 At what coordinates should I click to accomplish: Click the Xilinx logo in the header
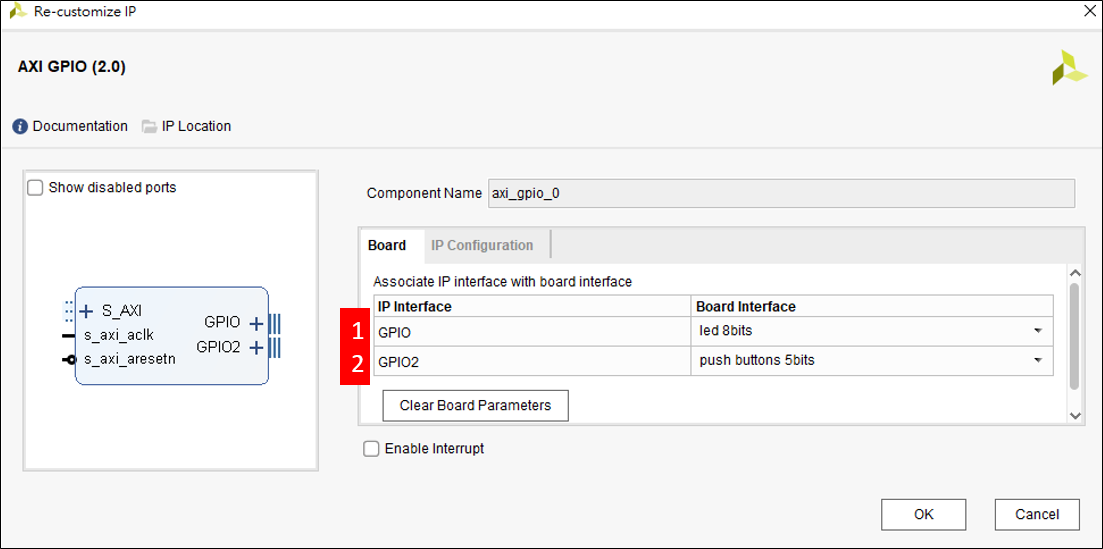point(1069,68)
